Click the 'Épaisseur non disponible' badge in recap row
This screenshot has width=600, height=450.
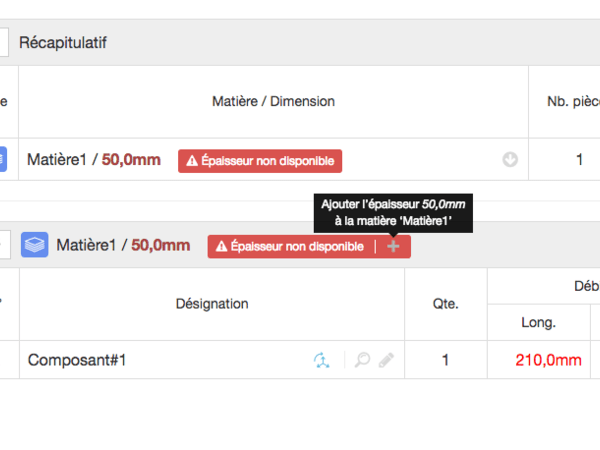260,160
